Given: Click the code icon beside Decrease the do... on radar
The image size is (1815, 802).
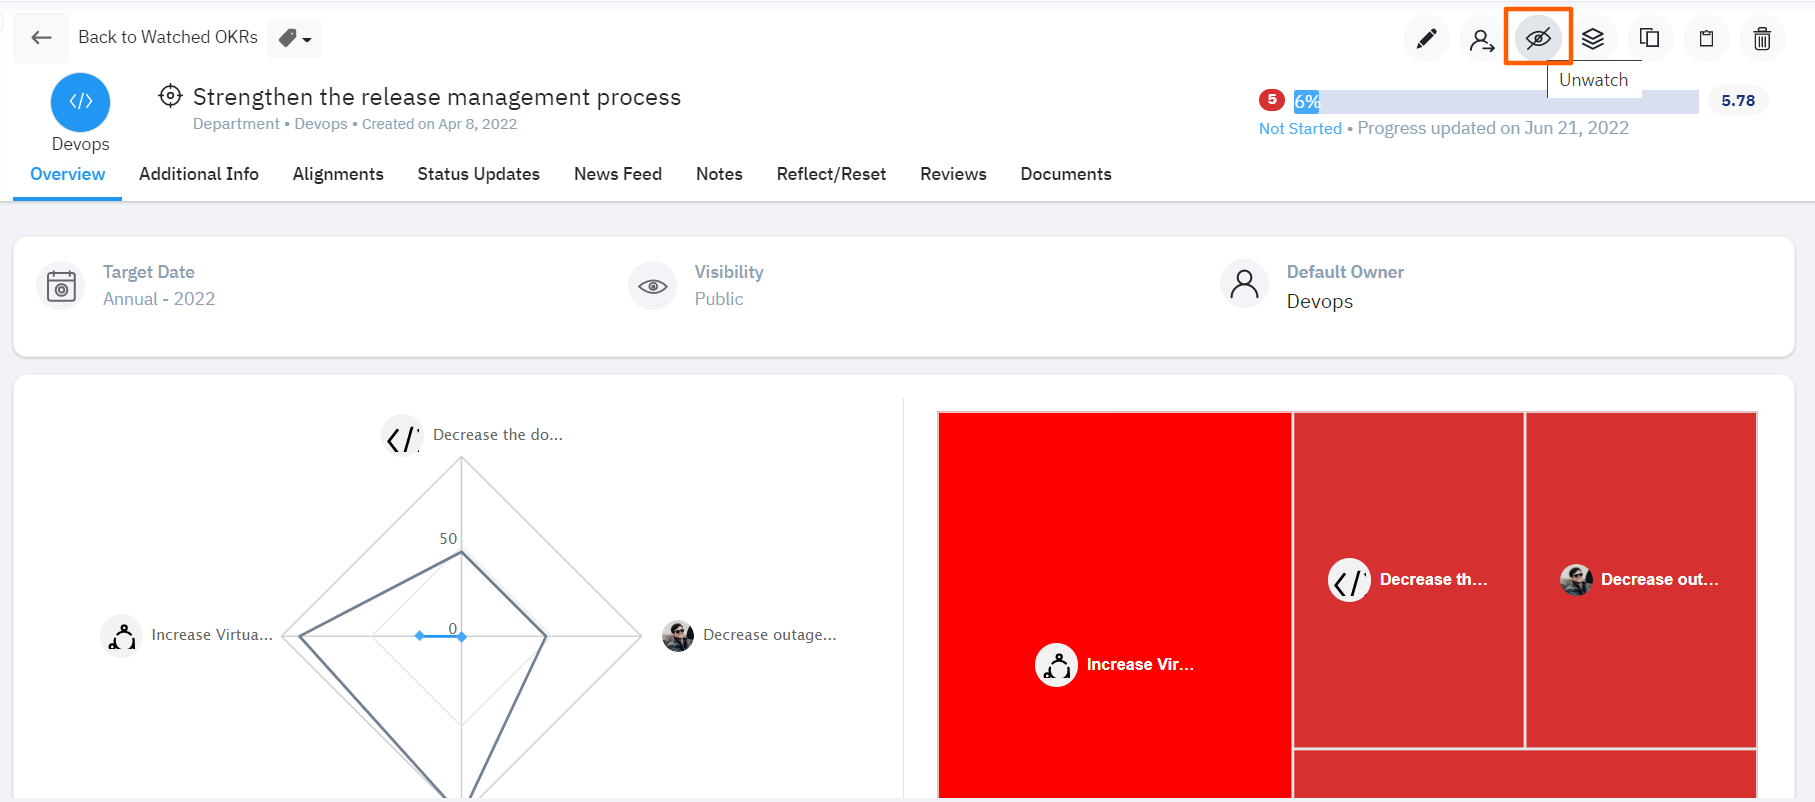Looking at the screenshot, I should point(402,435).
